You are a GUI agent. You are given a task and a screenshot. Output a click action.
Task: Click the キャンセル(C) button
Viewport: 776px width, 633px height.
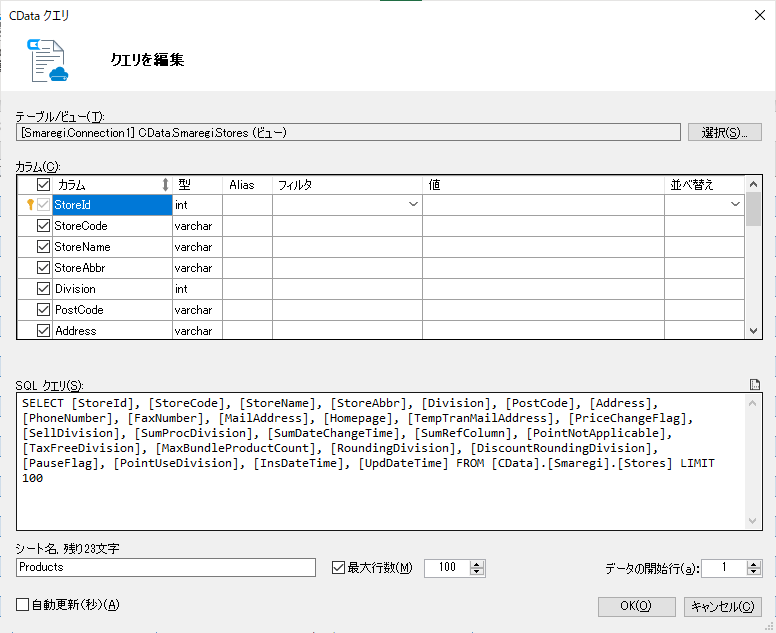[x=723, y=606]
